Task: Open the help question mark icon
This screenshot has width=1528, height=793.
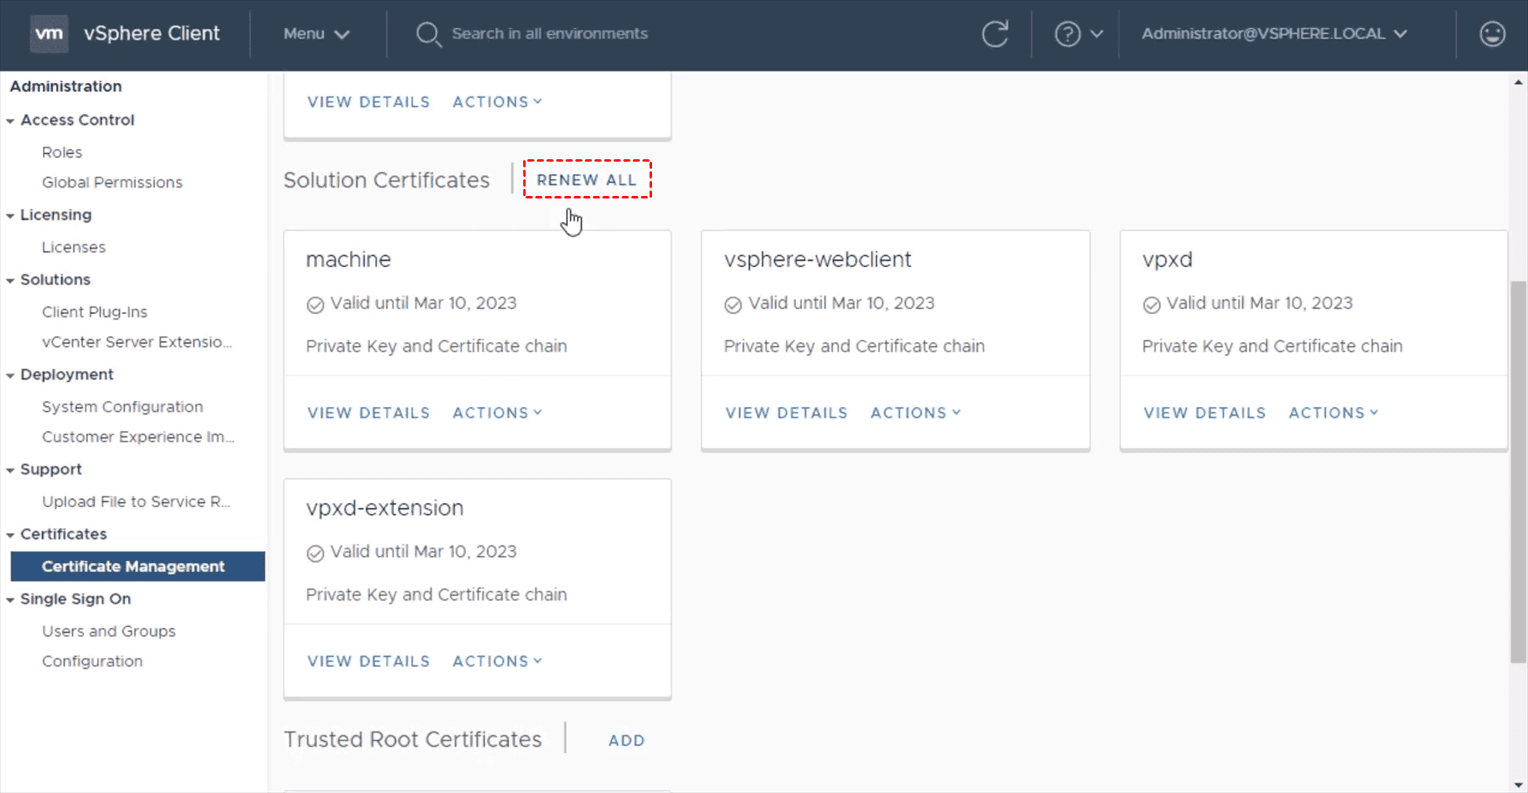Action: pos(1067,34)
